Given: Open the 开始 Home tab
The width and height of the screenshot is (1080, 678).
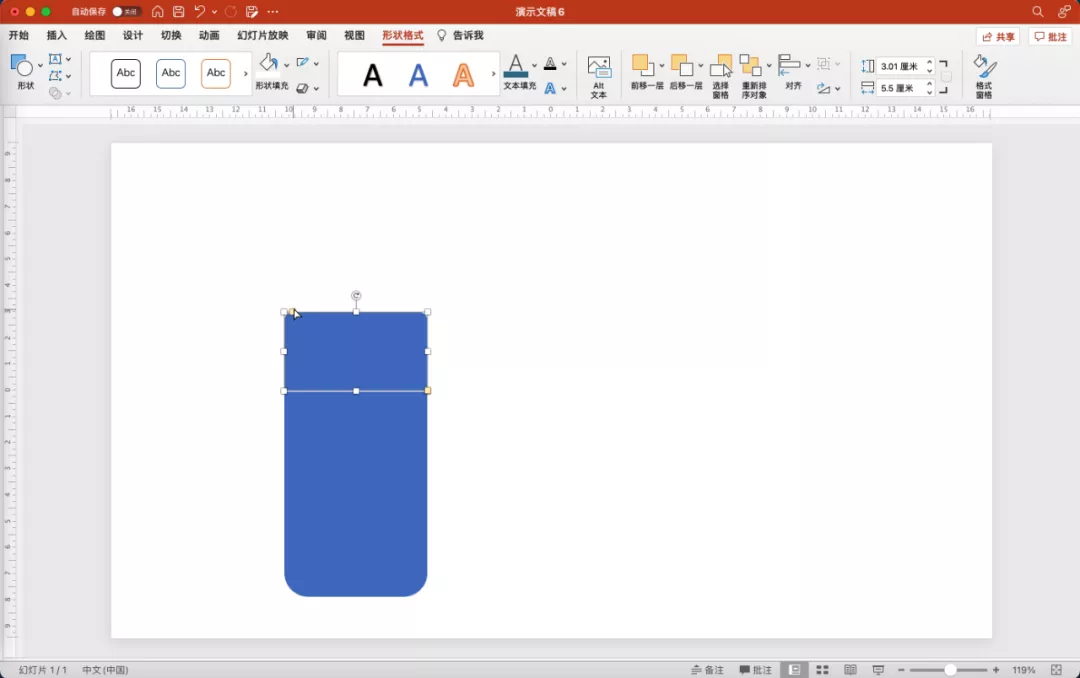Looking at the screenshot, I should coord(19,35).
